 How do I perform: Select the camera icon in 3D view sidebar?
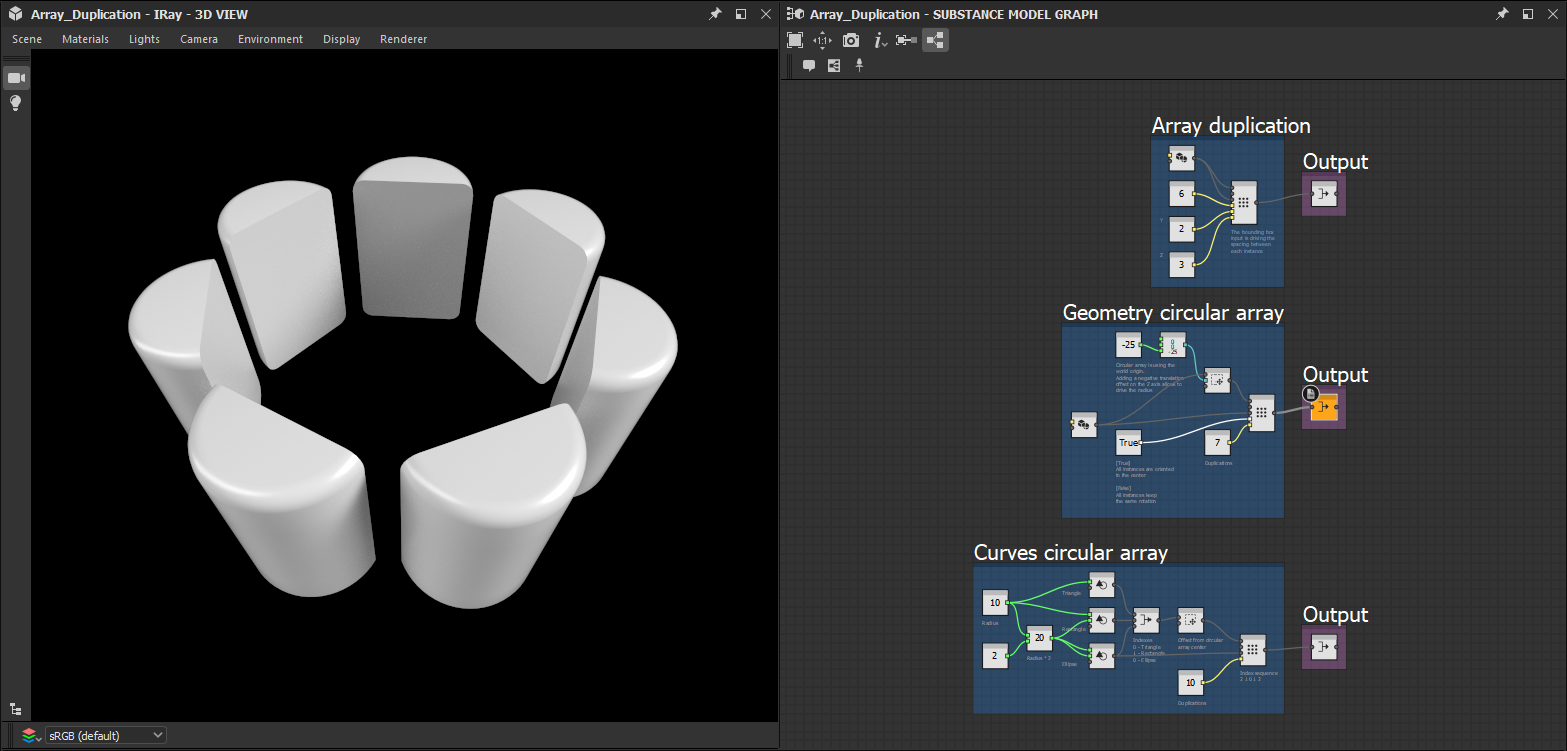point(15,77)
